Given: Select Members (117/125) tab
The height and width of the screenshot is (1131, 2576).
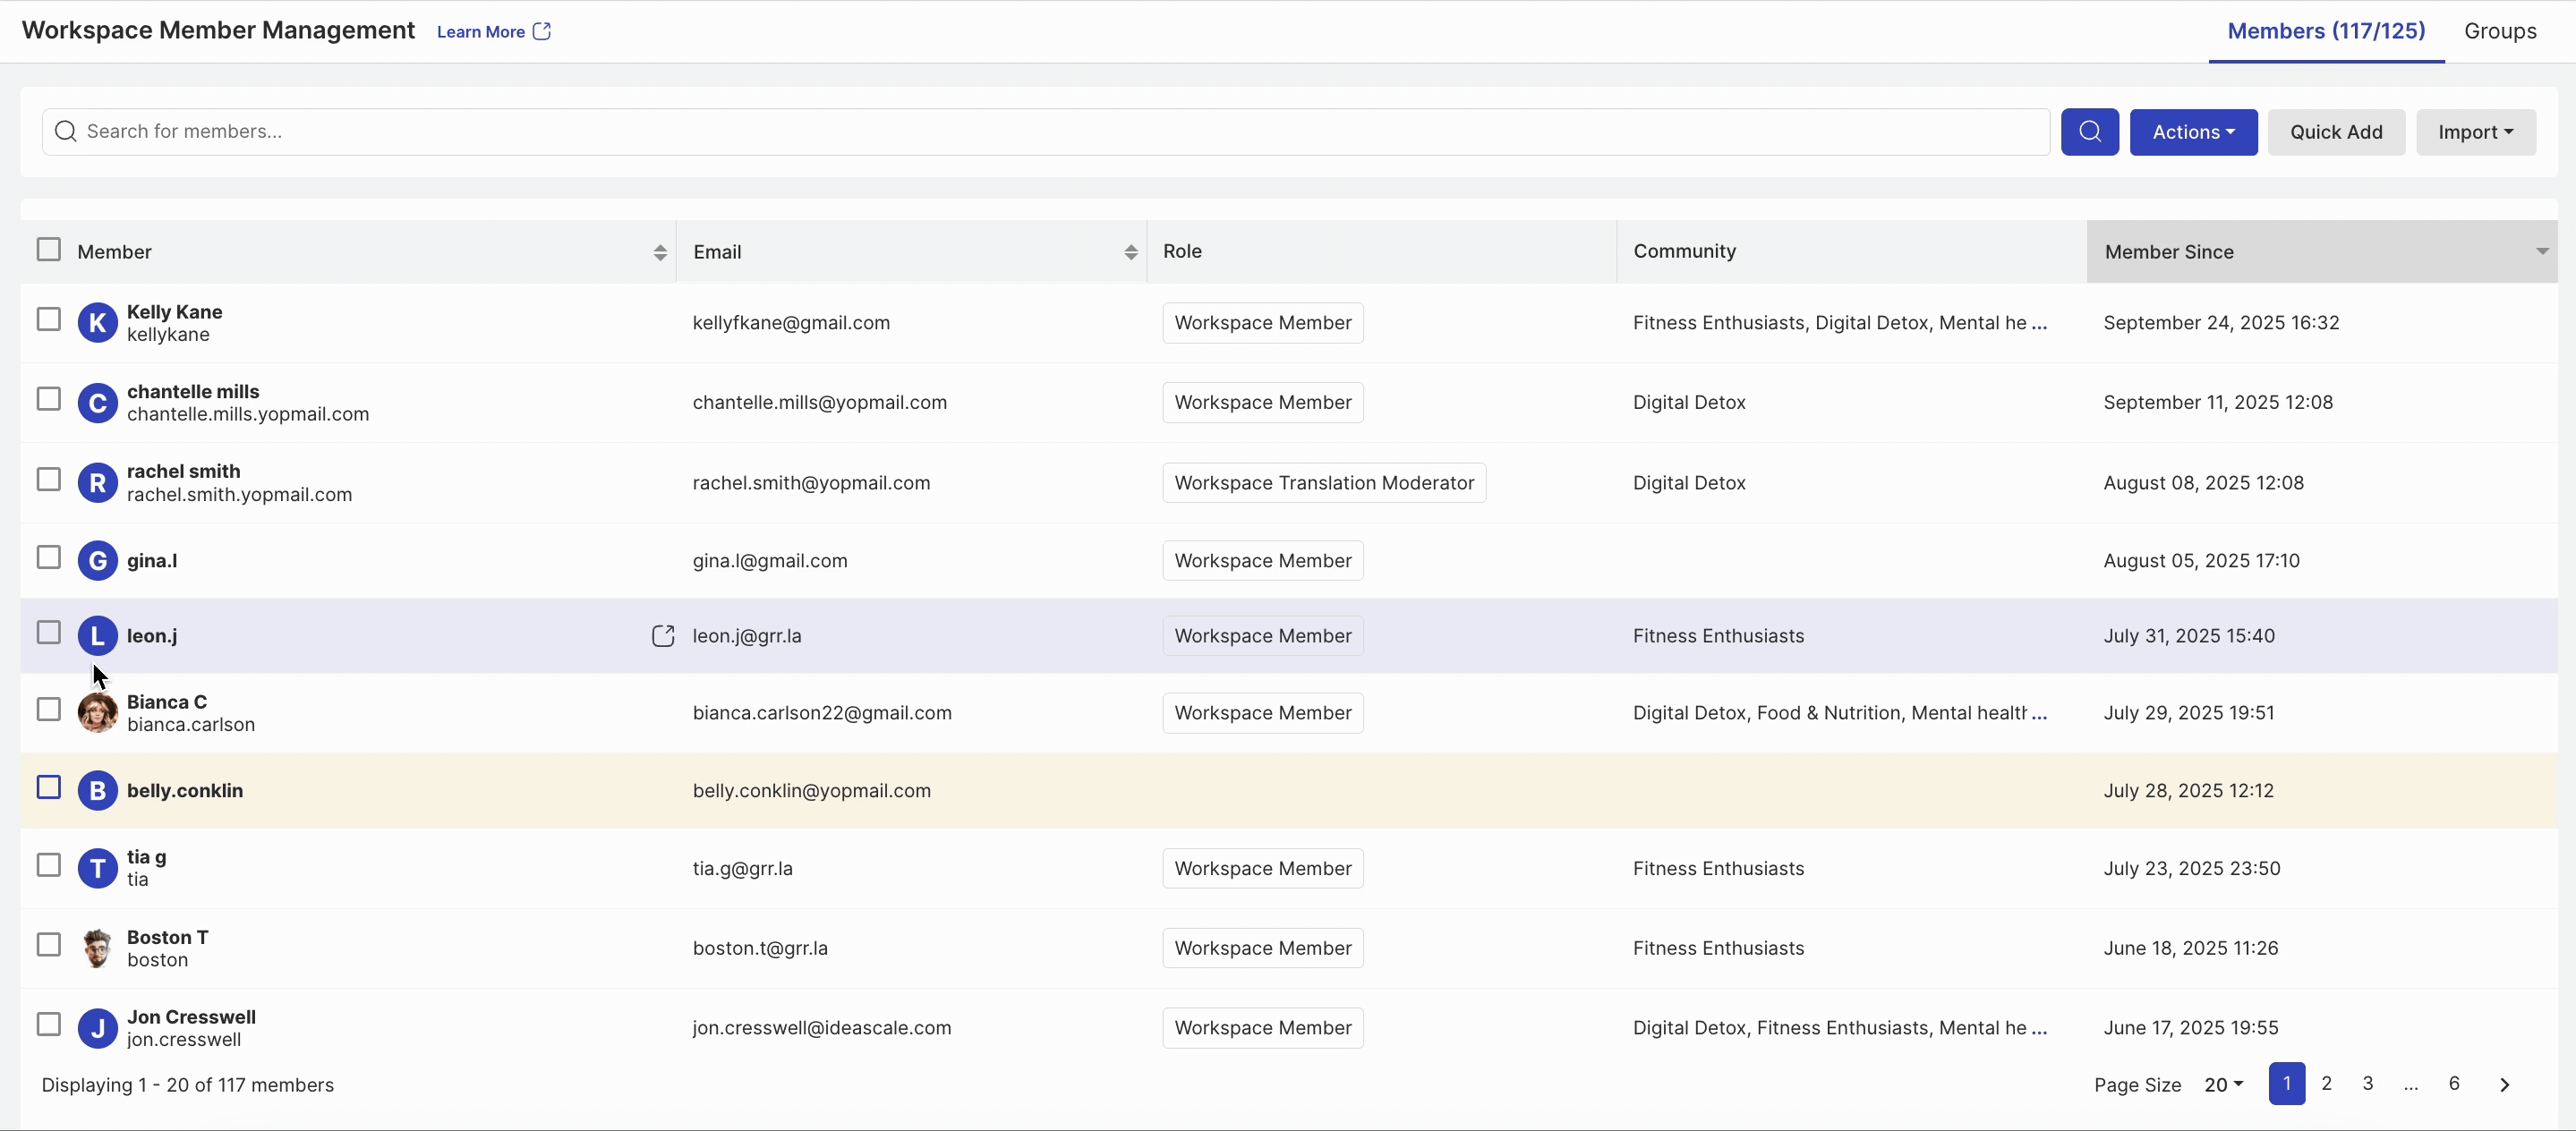Looking at the screenshot, I should point(2325,31).
